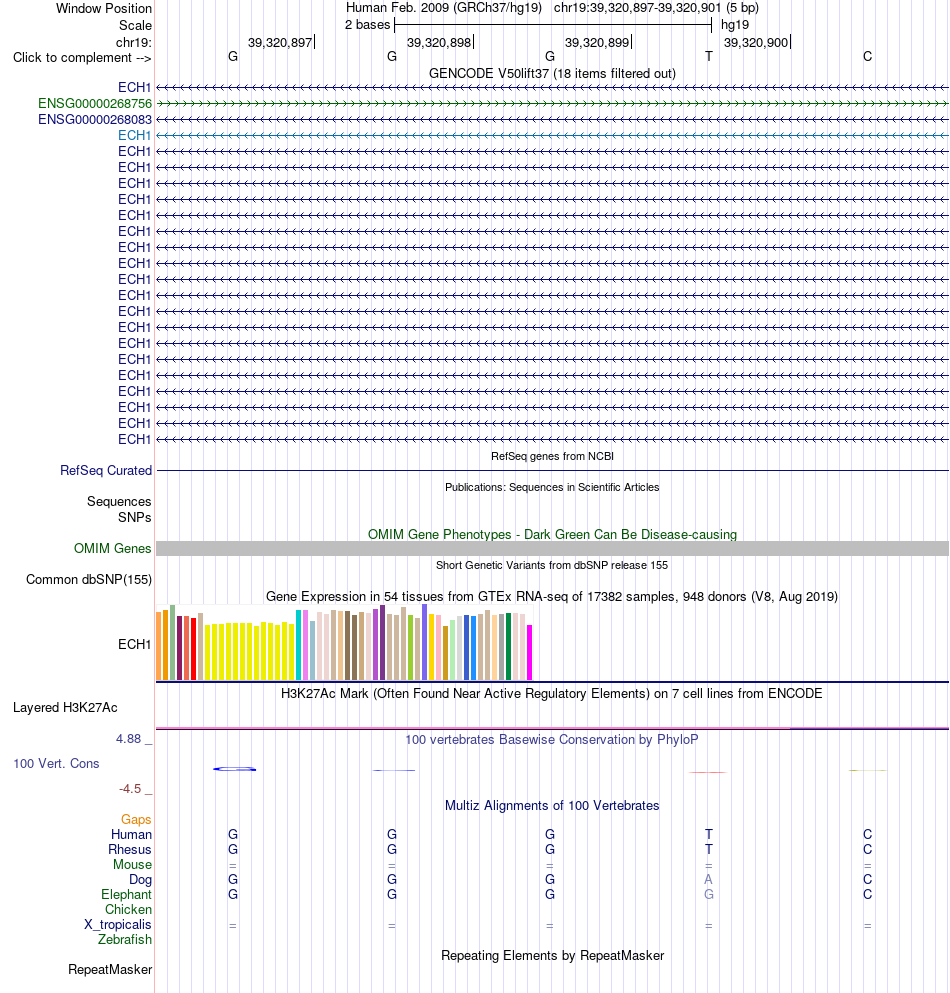Open '100 vertebrates Basewise Conservation by PhyloP' title
Image resolution: width=950 pixels, height=993 pixels.
tap(552, 740)
